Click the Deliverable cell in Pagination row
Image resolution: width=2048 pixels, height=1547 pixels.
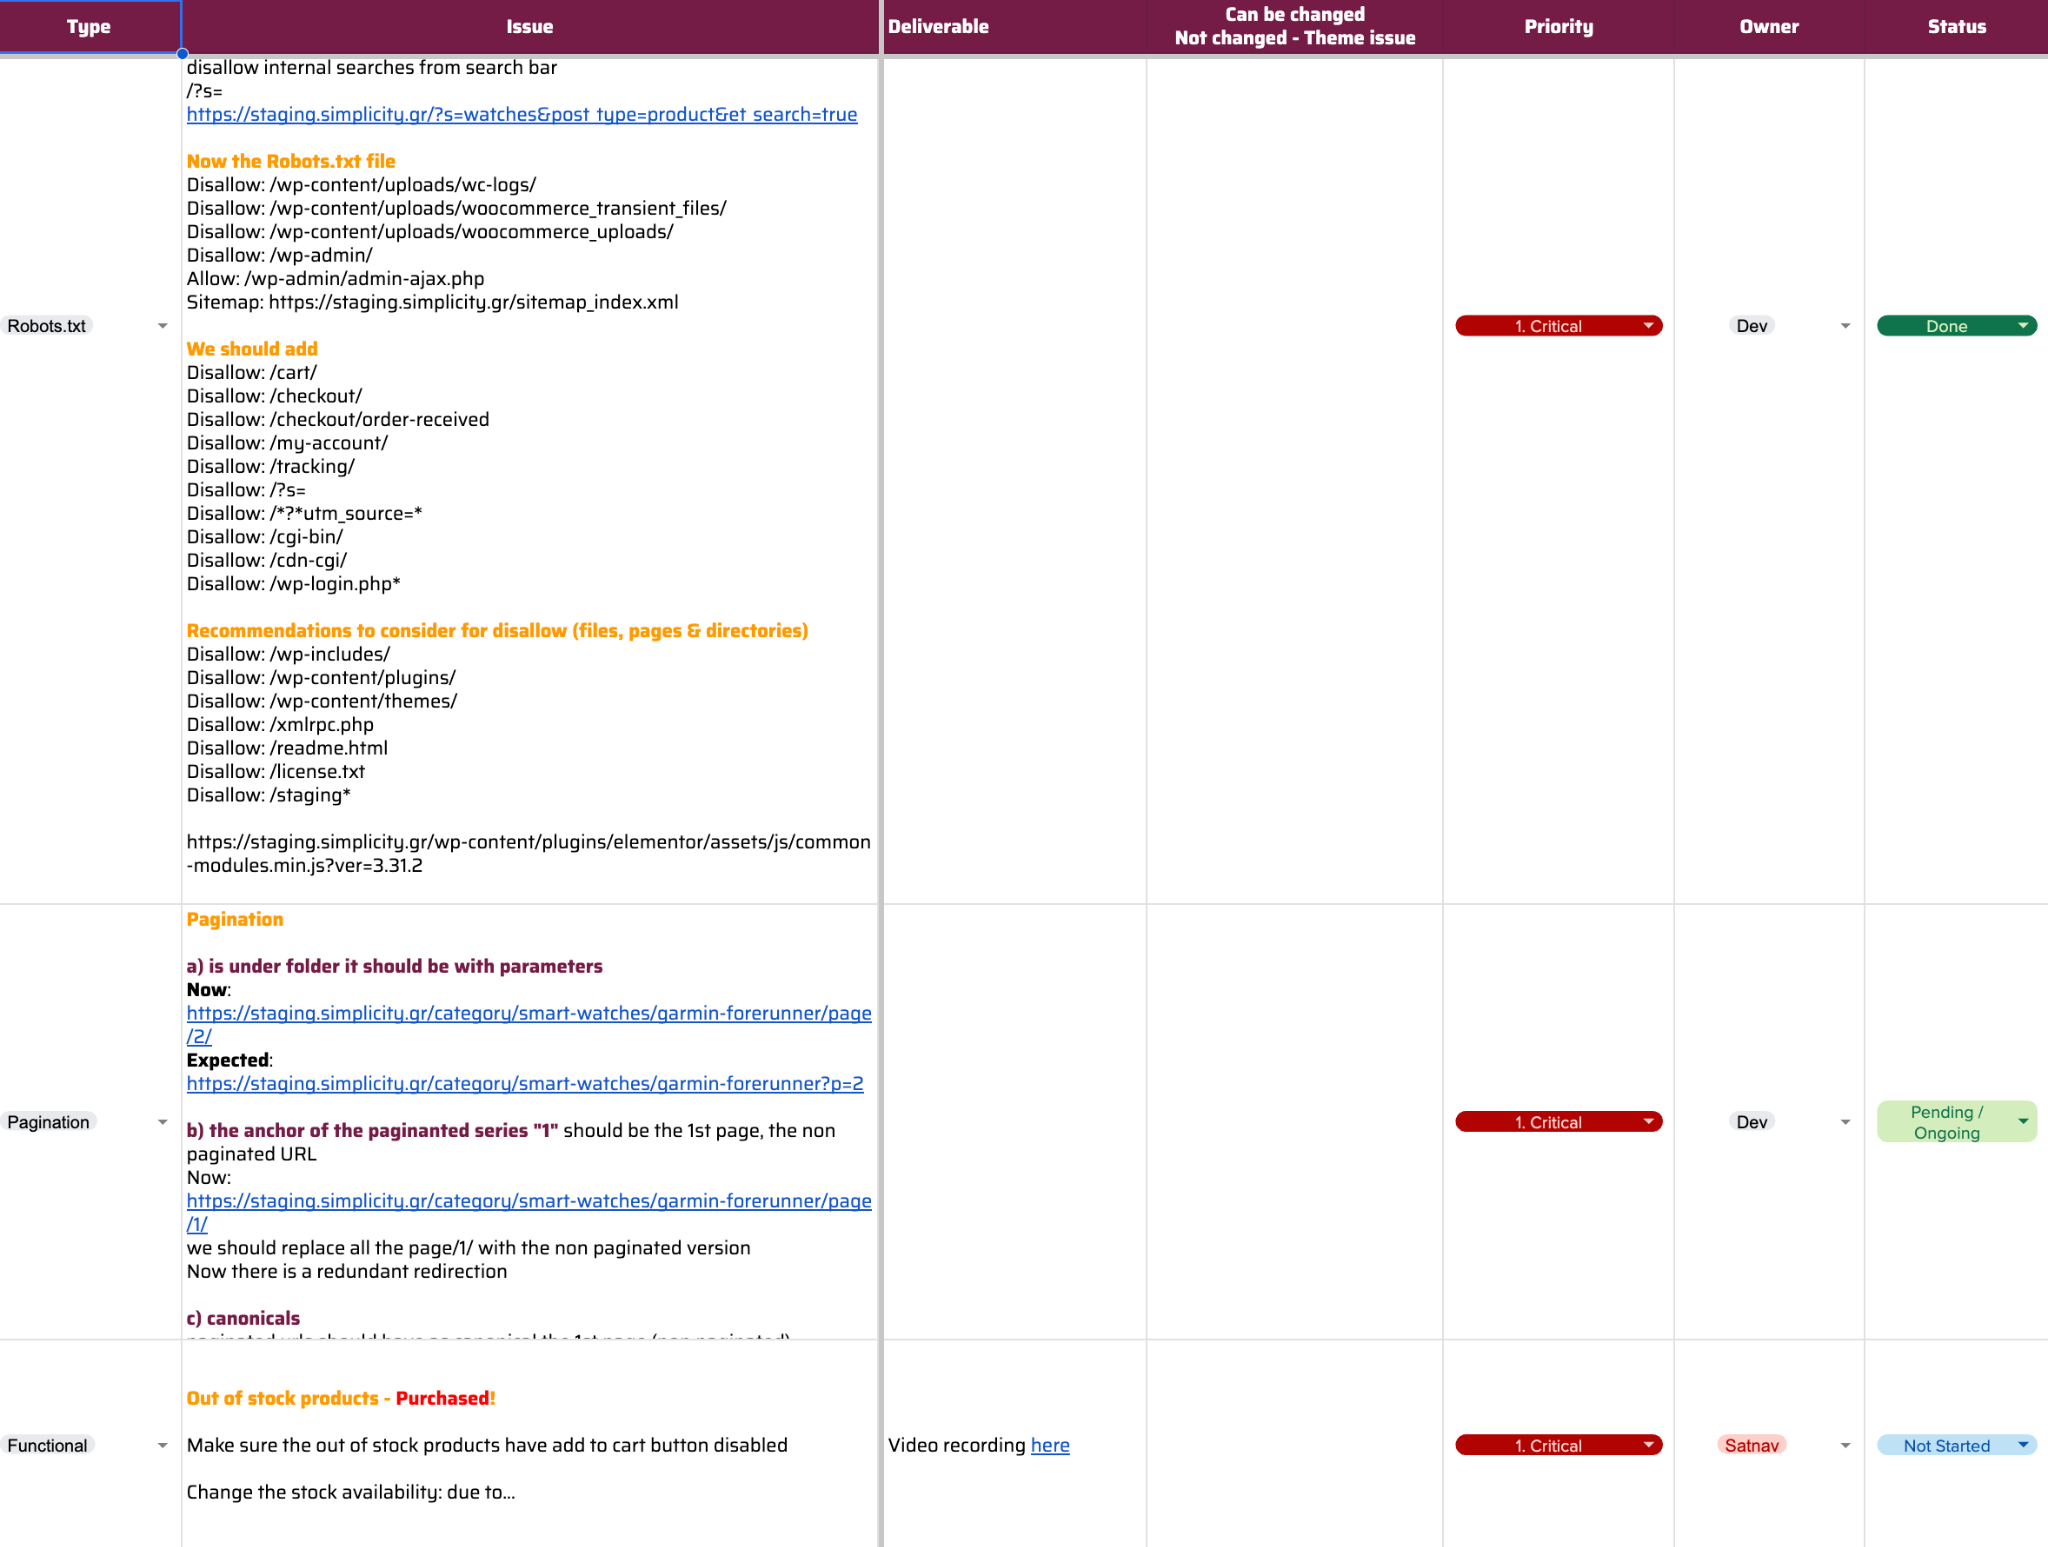(1014, 1122)
